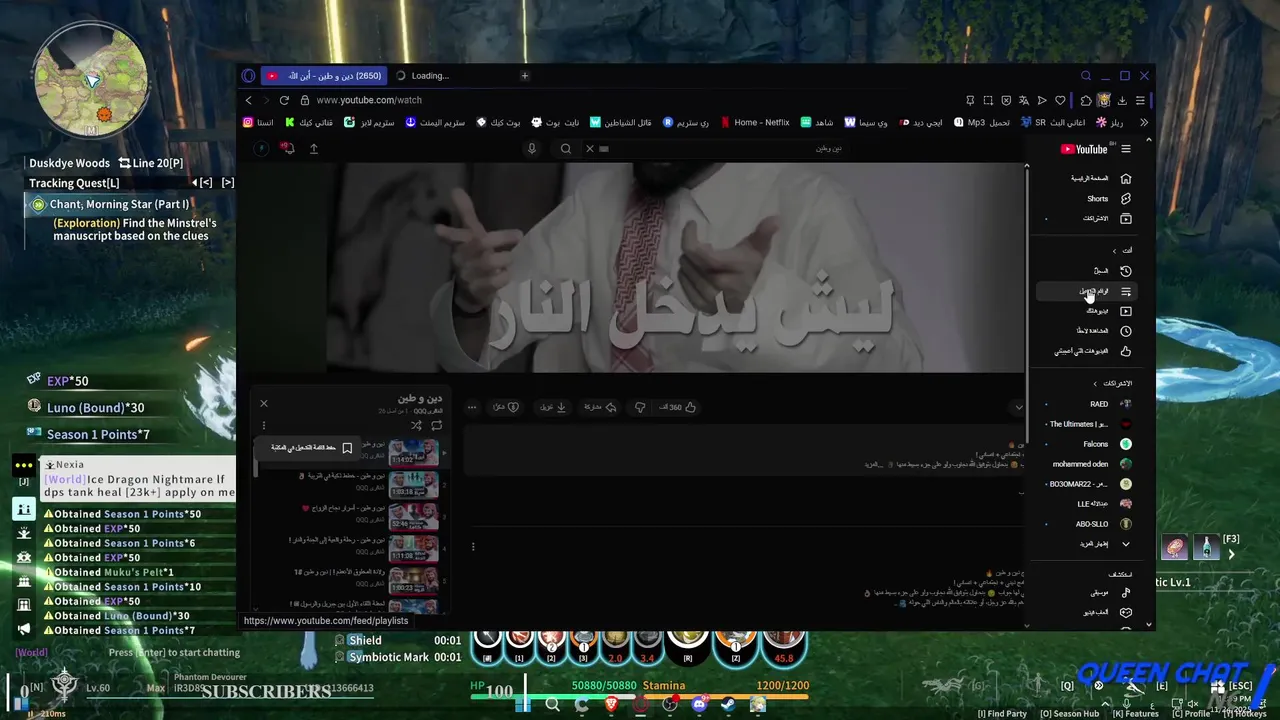Open Discord icon in Windows taskbar

699,705
